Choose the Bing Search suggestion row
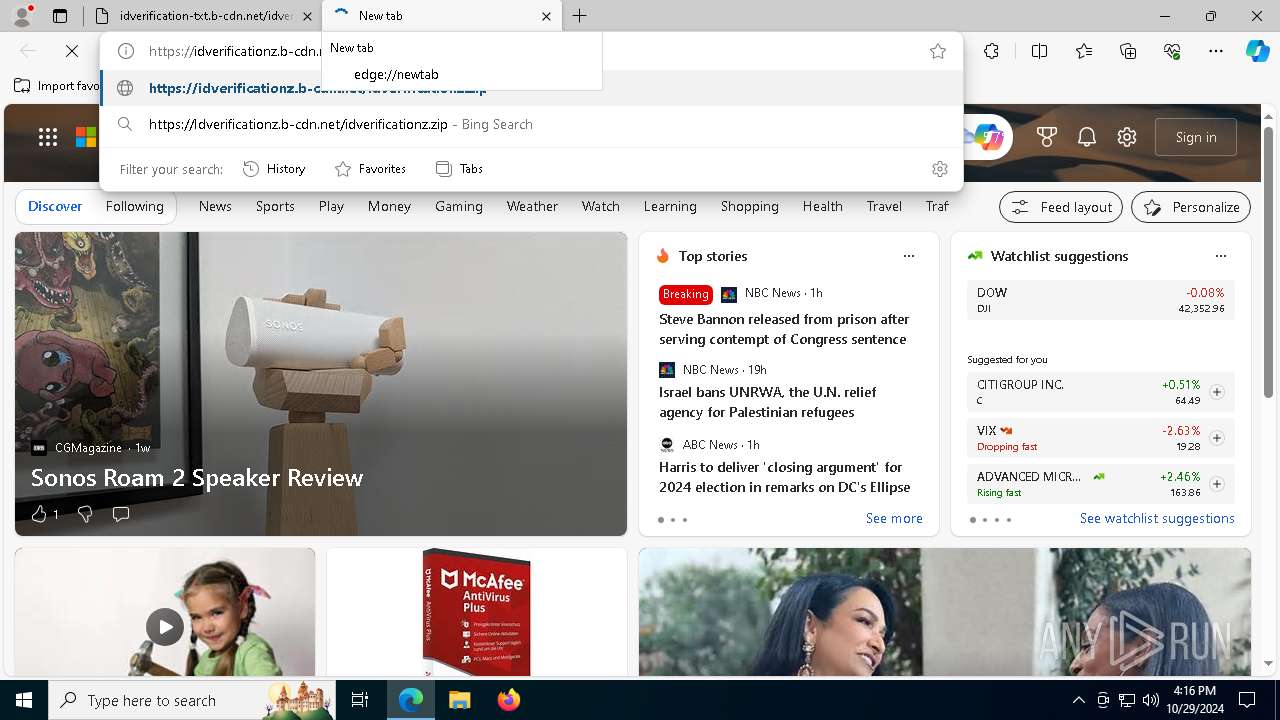This screenshot has height=720, width=1280. [x=531, y=124]
